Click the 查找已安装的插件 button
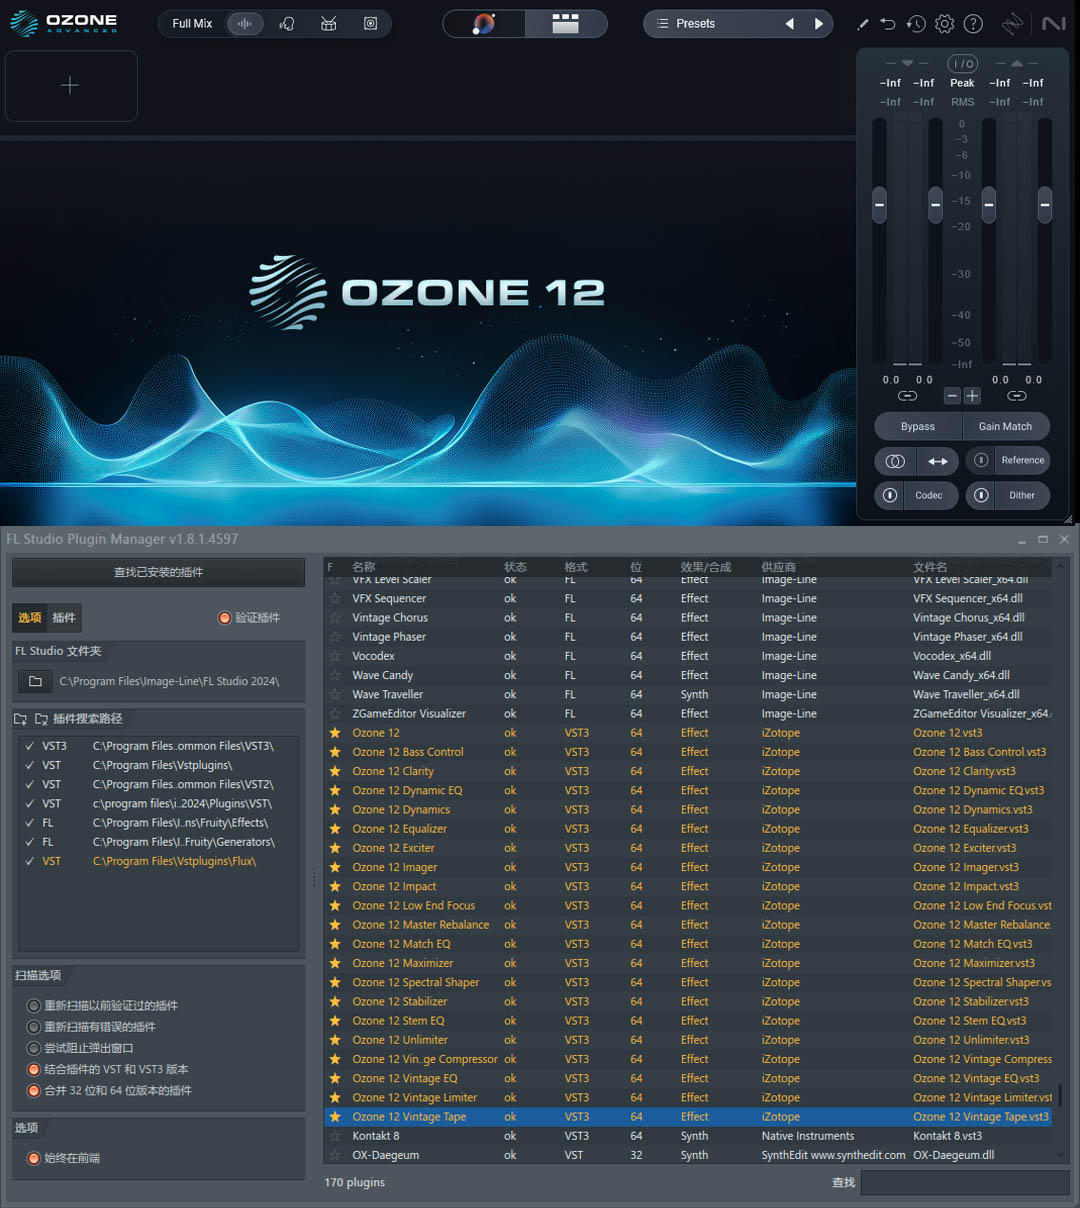1080x1208 pixels. tap(158, 572)
